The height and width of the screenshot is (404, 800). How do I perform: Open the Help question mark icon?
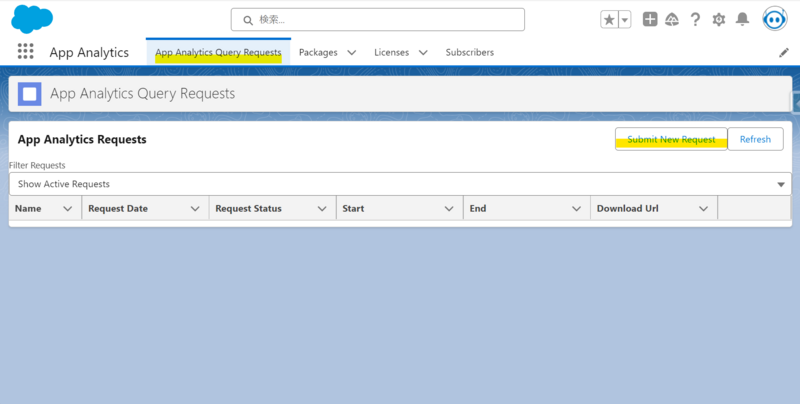pos(695,20)
